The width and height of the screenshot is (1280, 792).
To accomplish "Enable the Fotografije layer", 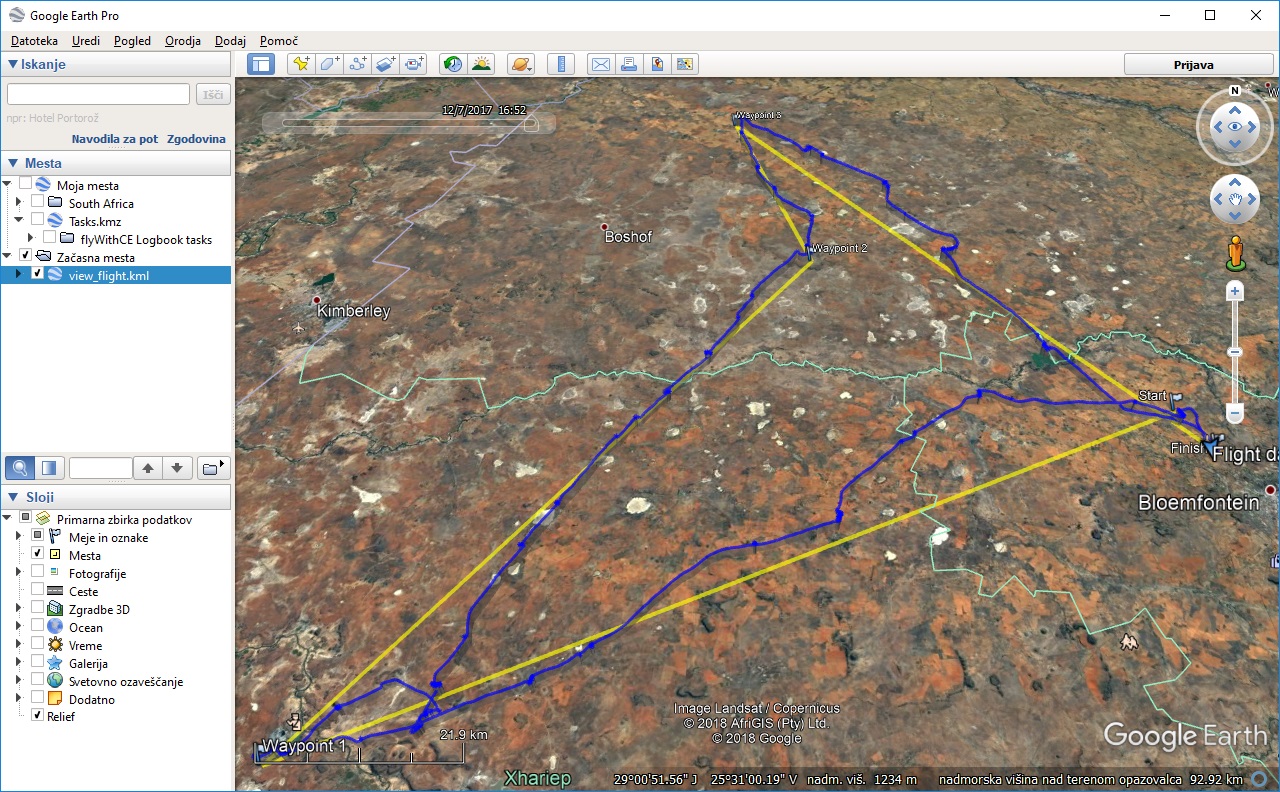I will click(37, 573).
